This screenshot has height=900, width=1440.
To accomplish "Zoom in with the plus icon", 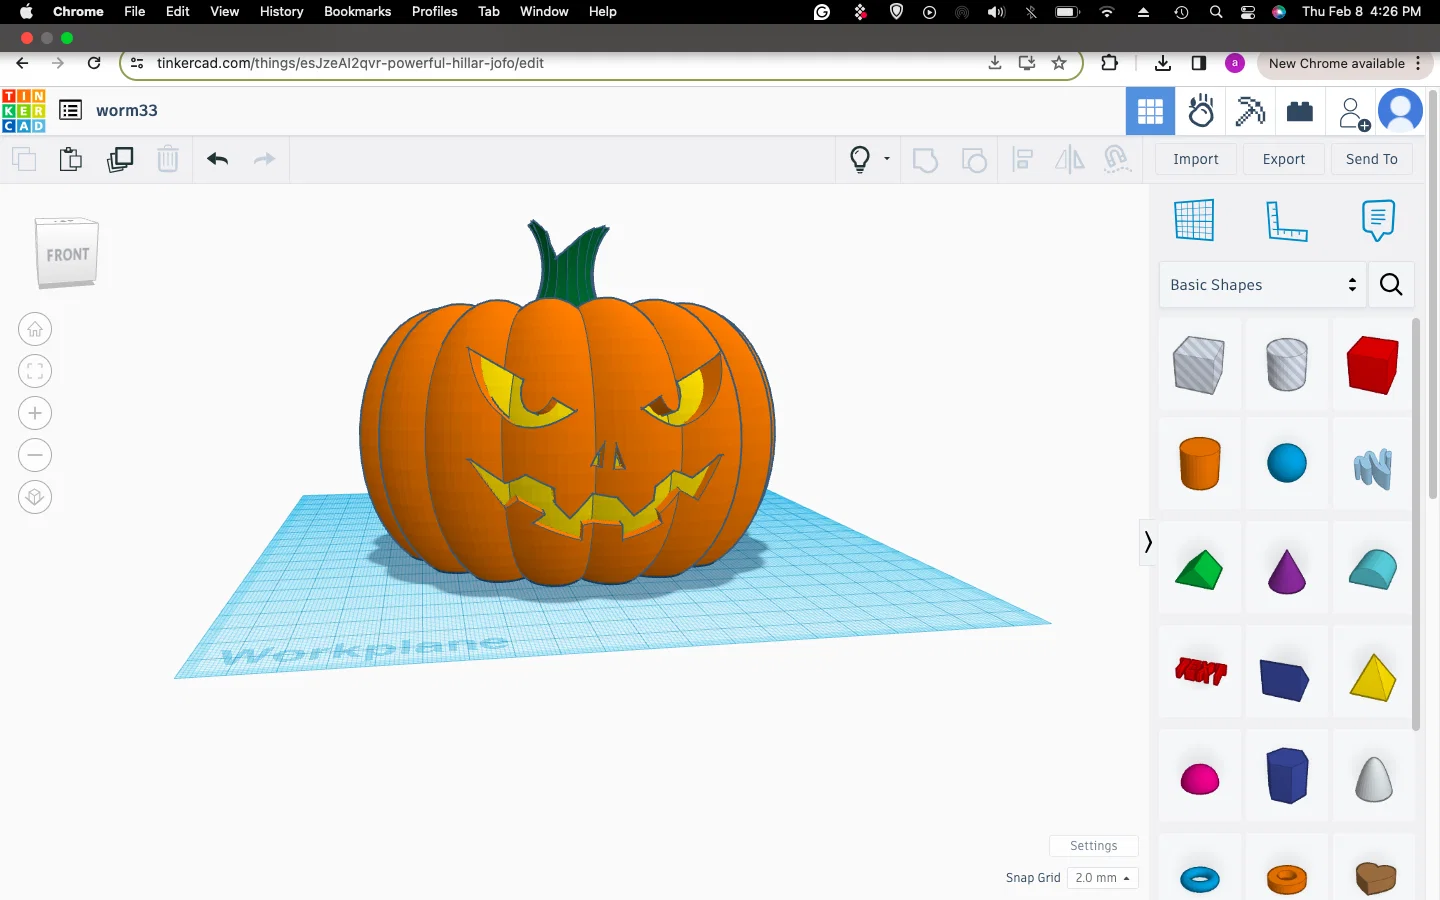I will pyautogui.click(x=35, y=413).
